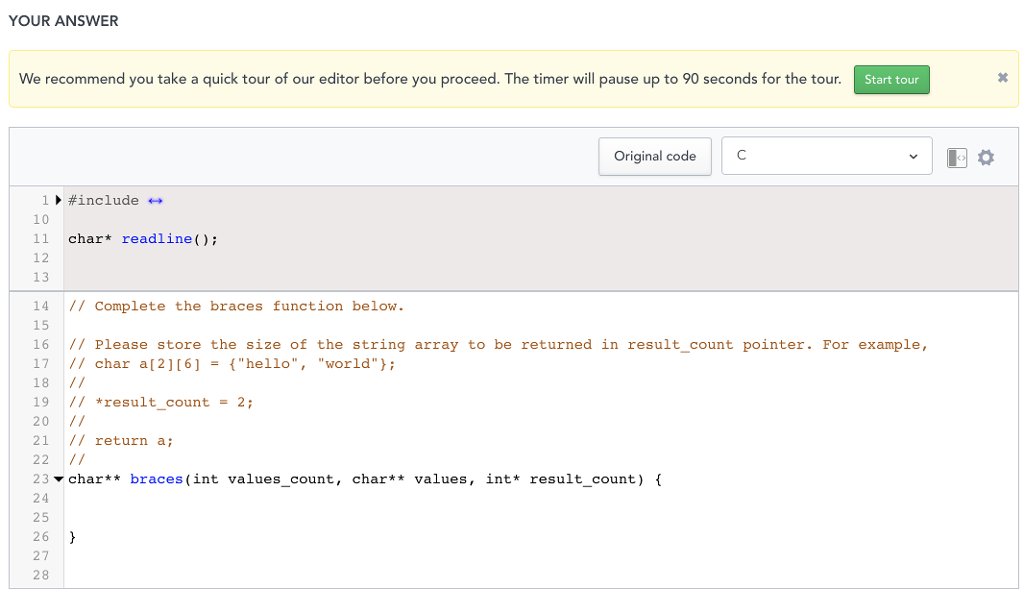Click line number 23 in the gutter
This screenshot has height=589, width=1024.
point(41,478)
